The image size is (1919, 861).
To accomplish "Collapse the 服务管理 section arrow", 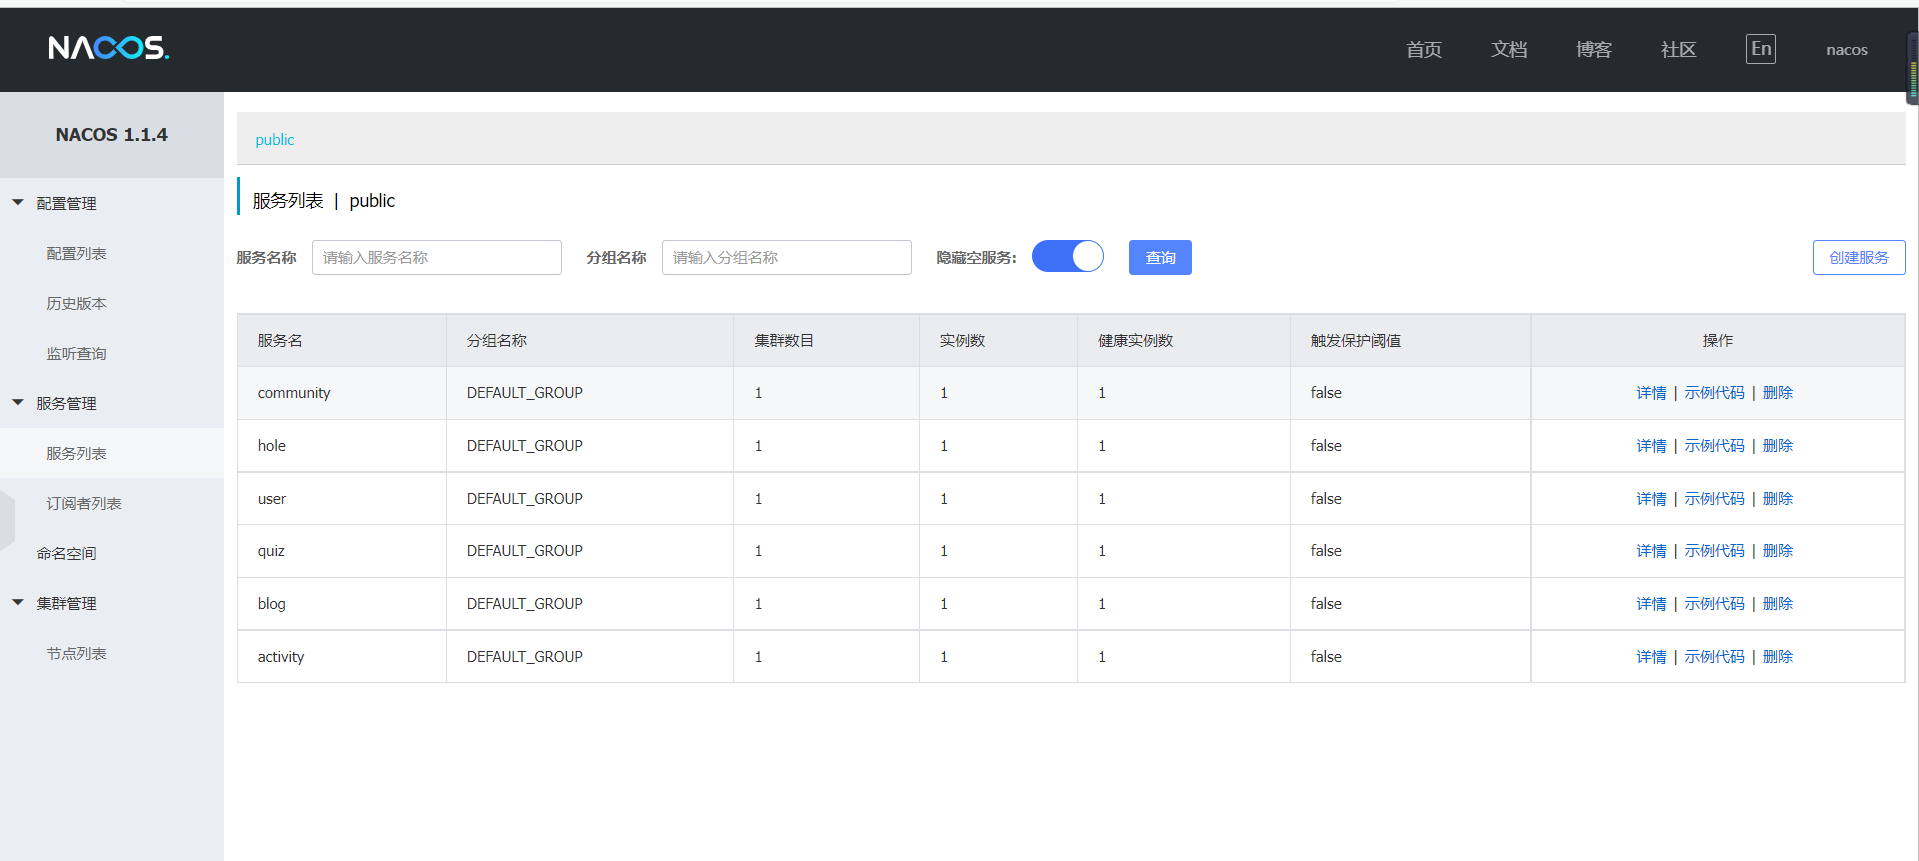I will coord(18,403).
